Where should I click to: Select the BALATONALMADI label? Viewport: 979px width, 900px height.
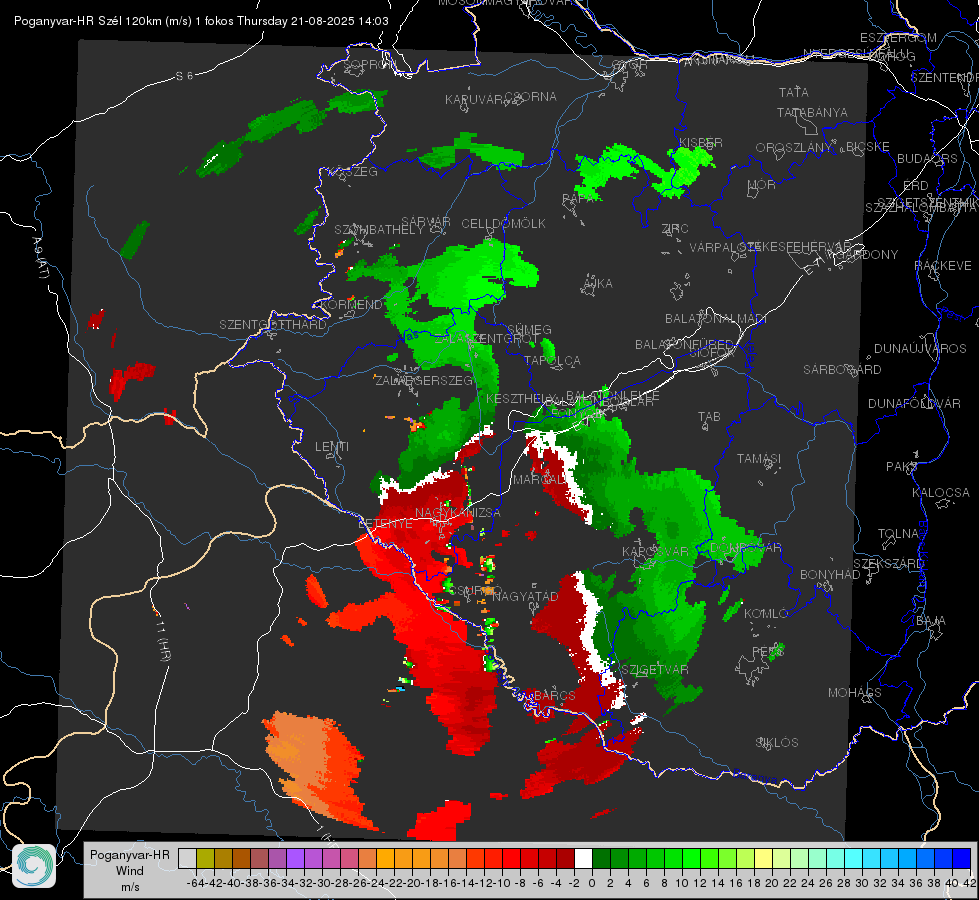716,319
